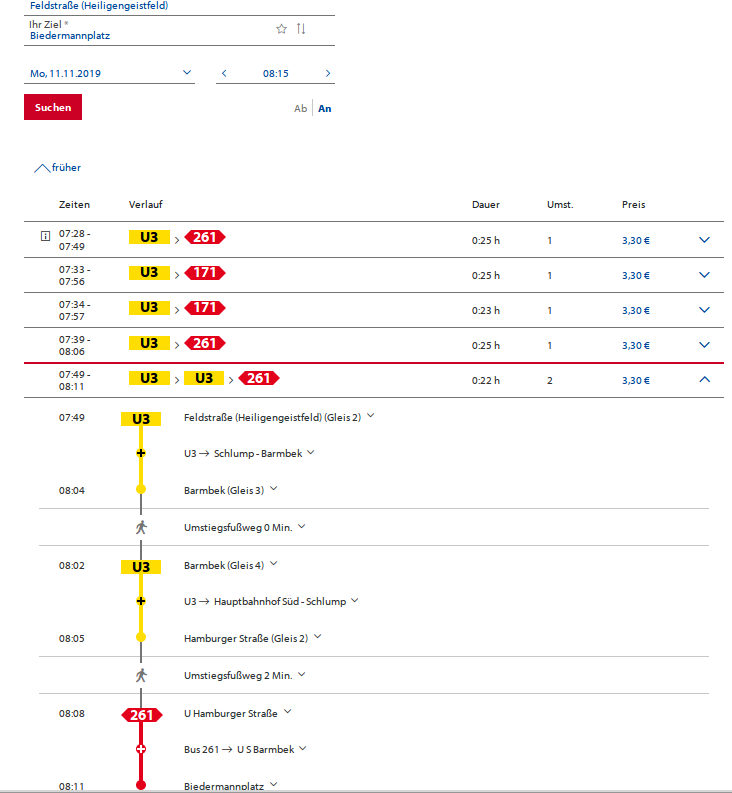
Task: Click bus 261 badge in 07:49 summary row
Action: click(259, 378)
